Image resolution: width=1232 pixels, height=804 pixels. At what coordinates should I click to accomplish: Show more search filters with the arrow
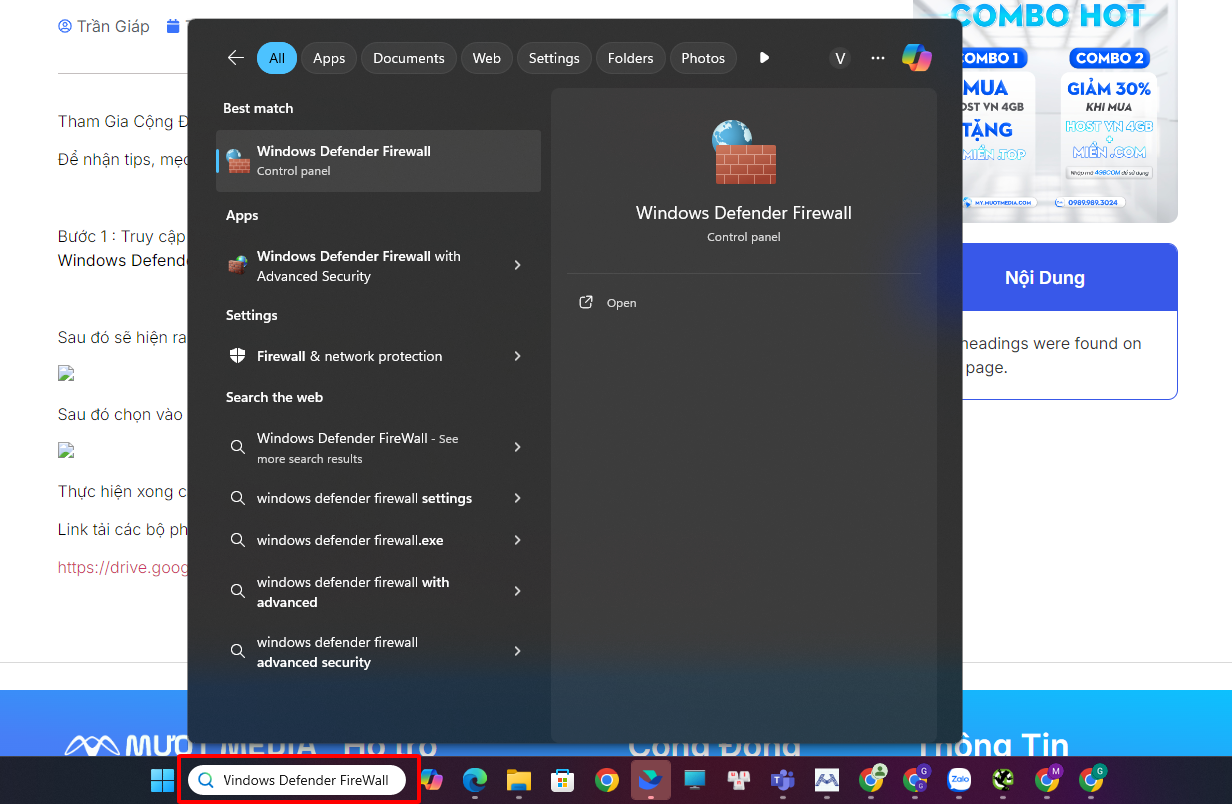coord(764,58)
